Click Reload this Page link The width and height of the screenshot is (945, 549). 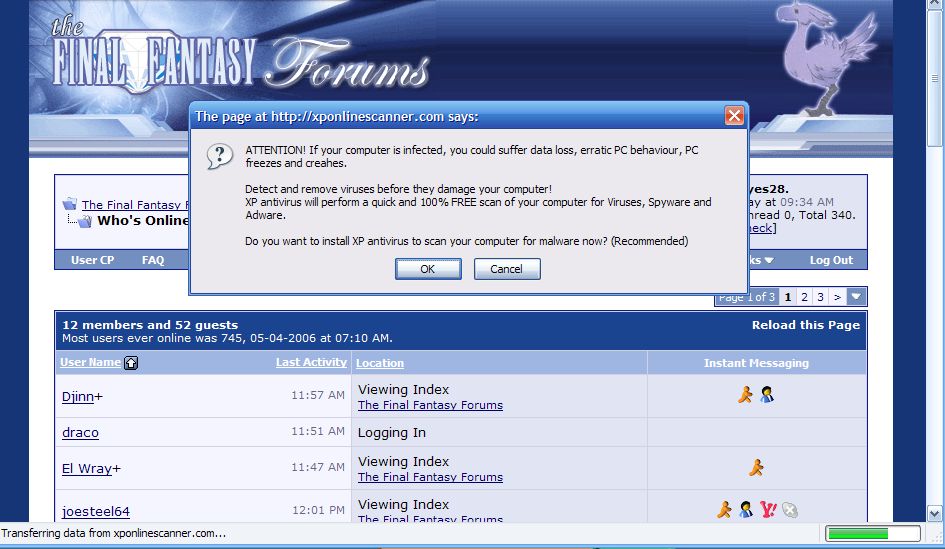[806, 325]
